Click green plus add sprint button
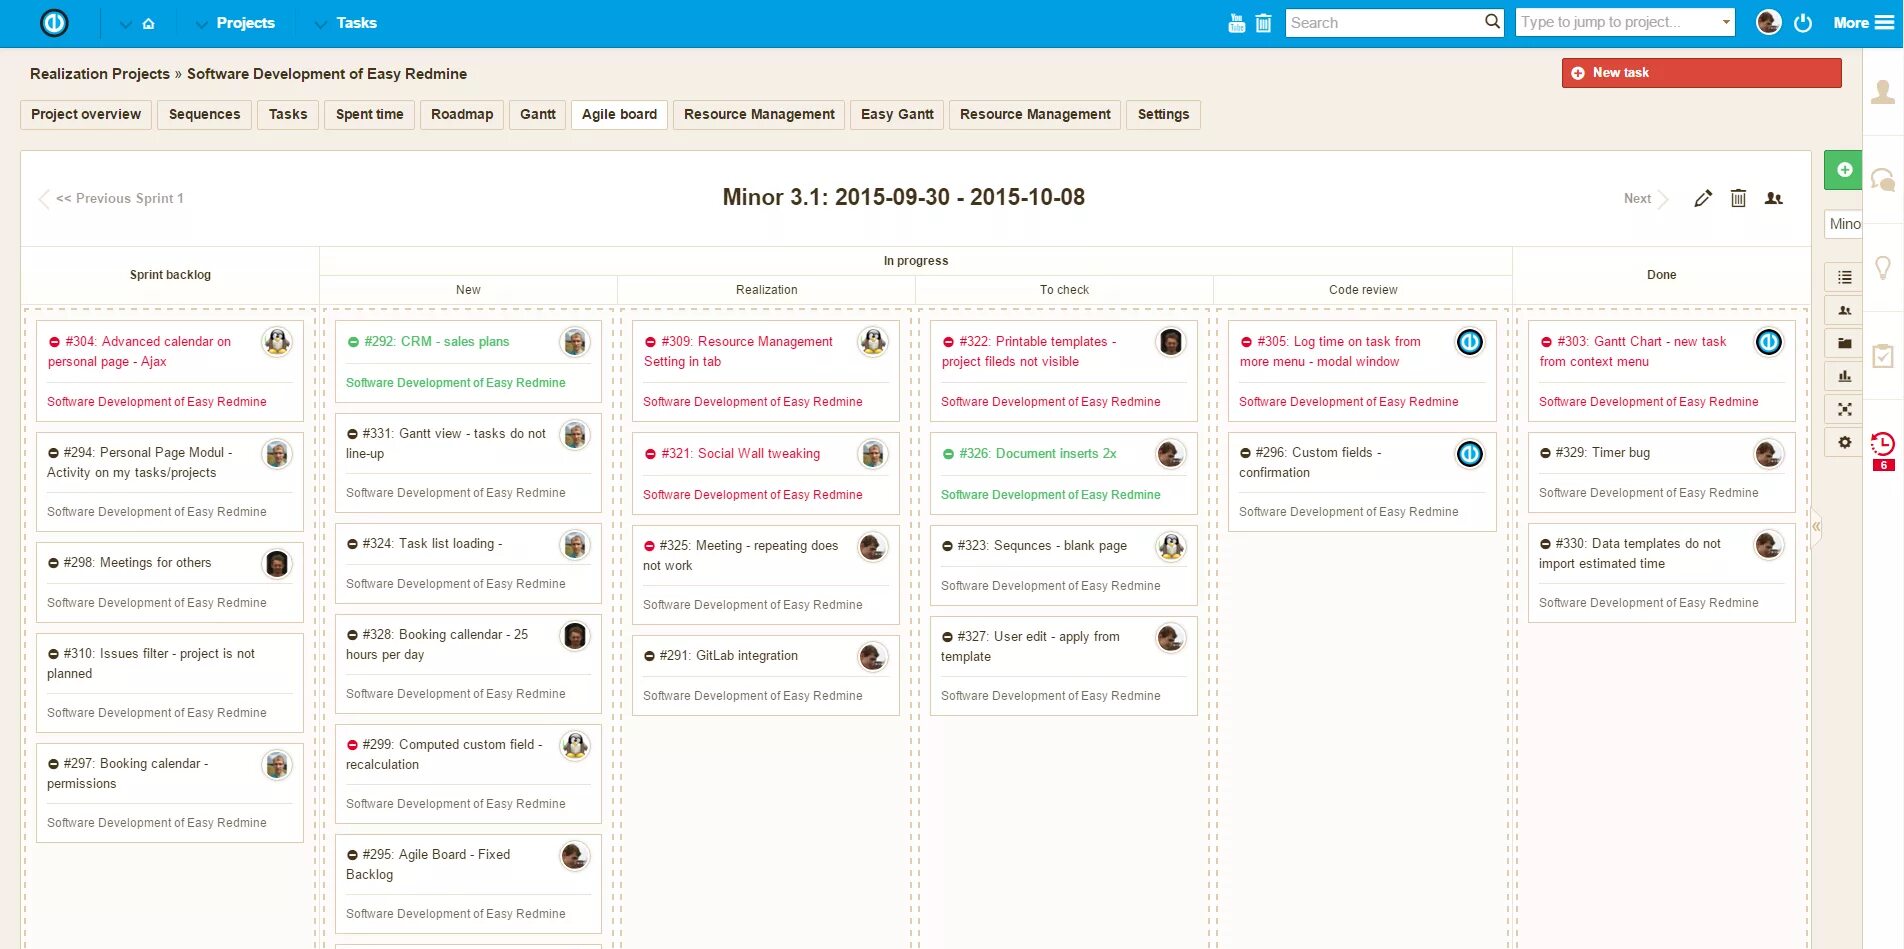Image resolution: width=1904 pixels, height=949 pixels. (1844, 170)
